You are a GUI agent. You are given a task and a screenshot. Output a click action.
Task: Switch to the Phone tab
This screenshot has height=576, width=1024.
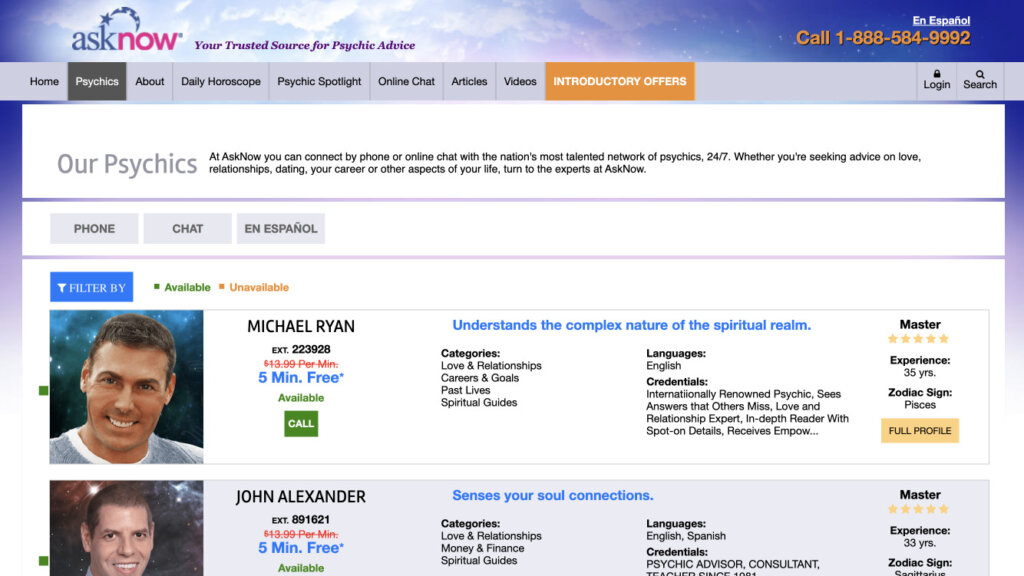click(x=94, y=229)
